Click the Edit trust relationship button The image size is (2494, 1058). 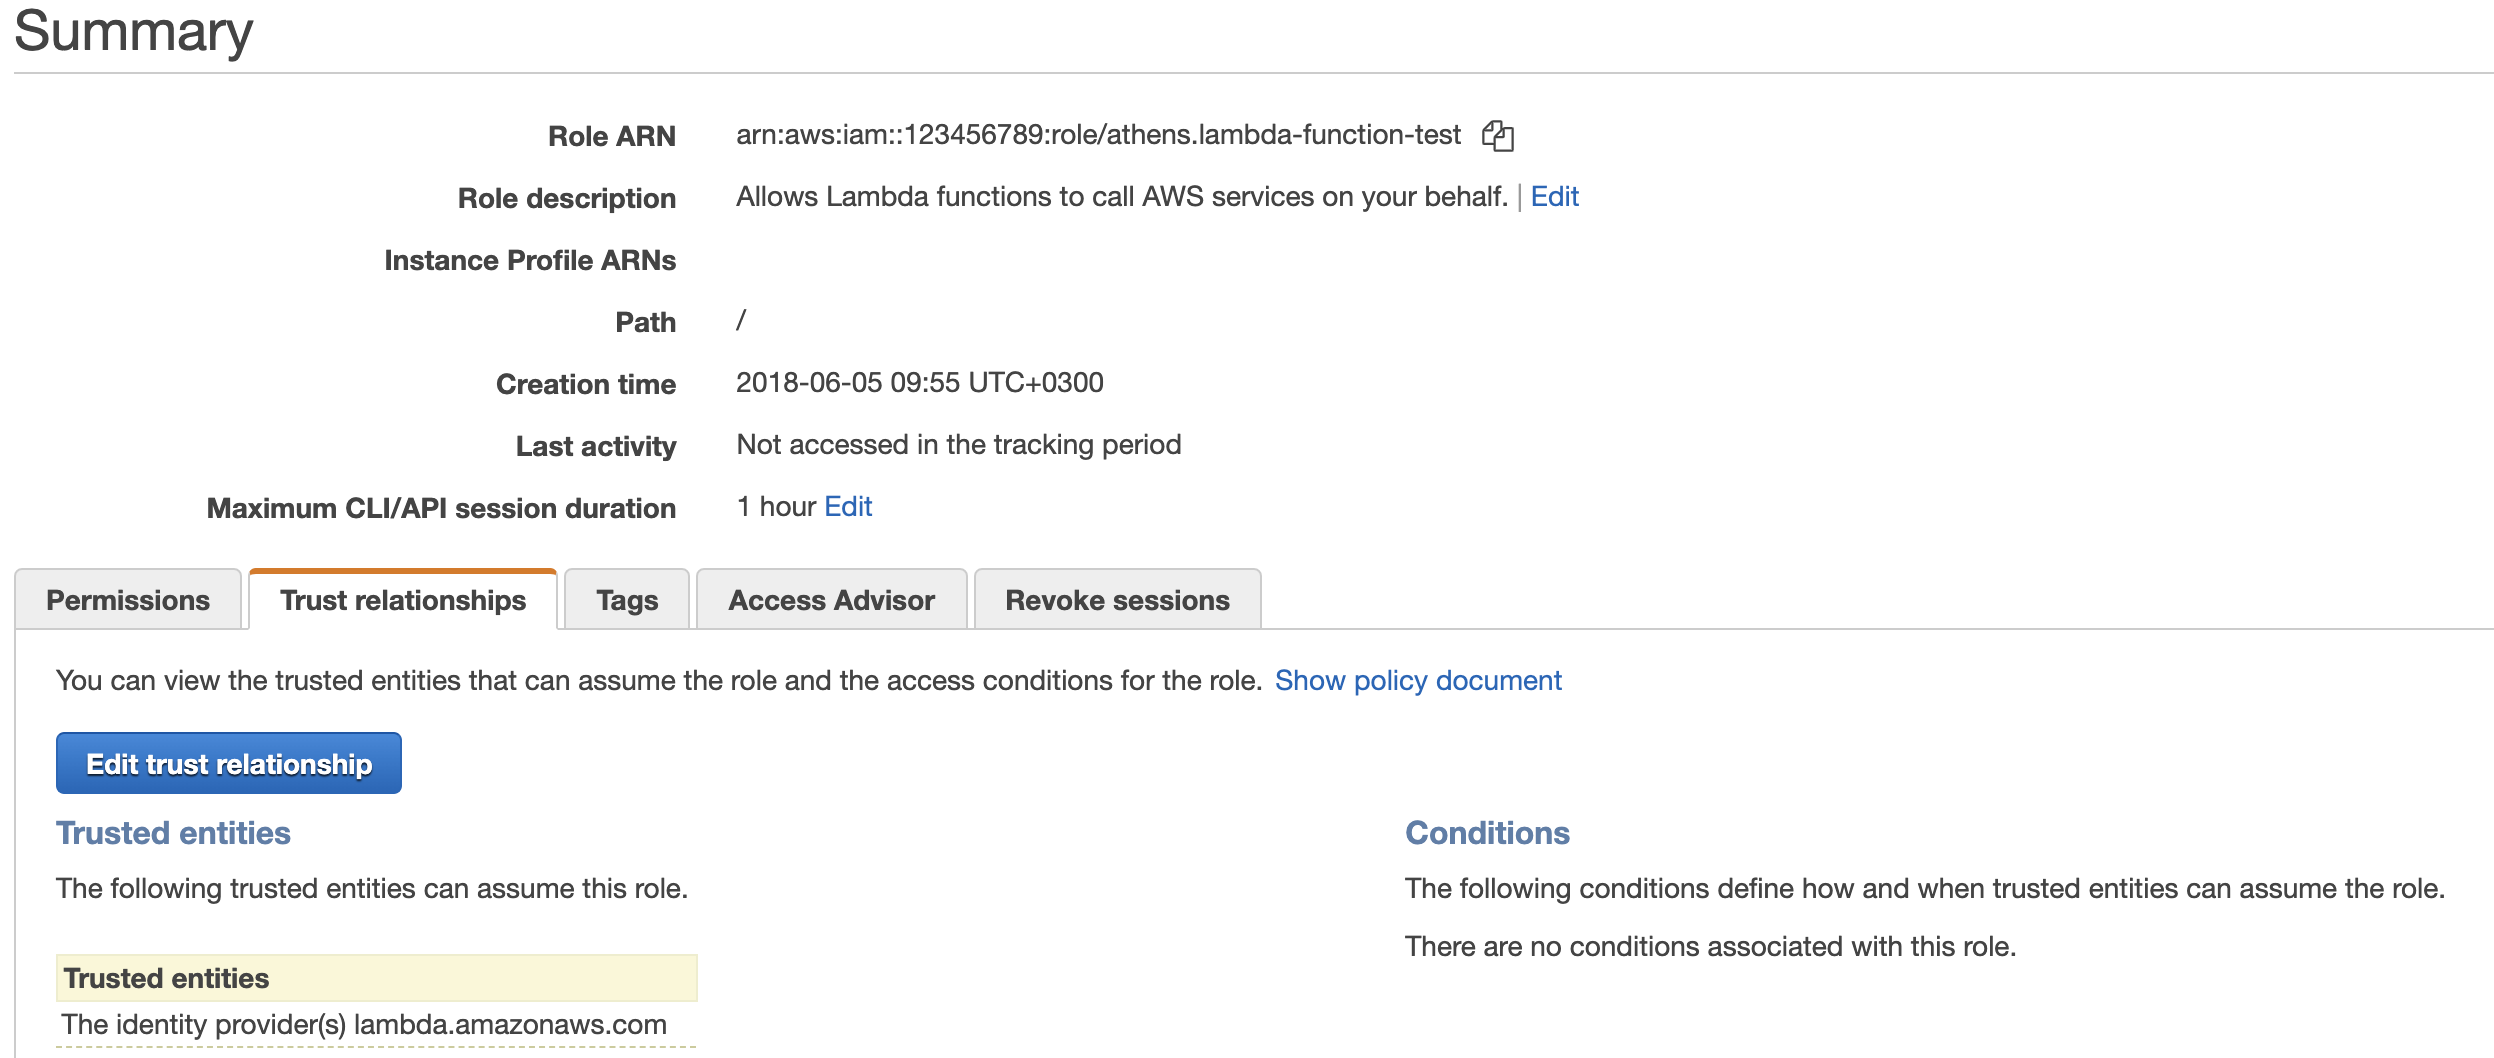229,763
